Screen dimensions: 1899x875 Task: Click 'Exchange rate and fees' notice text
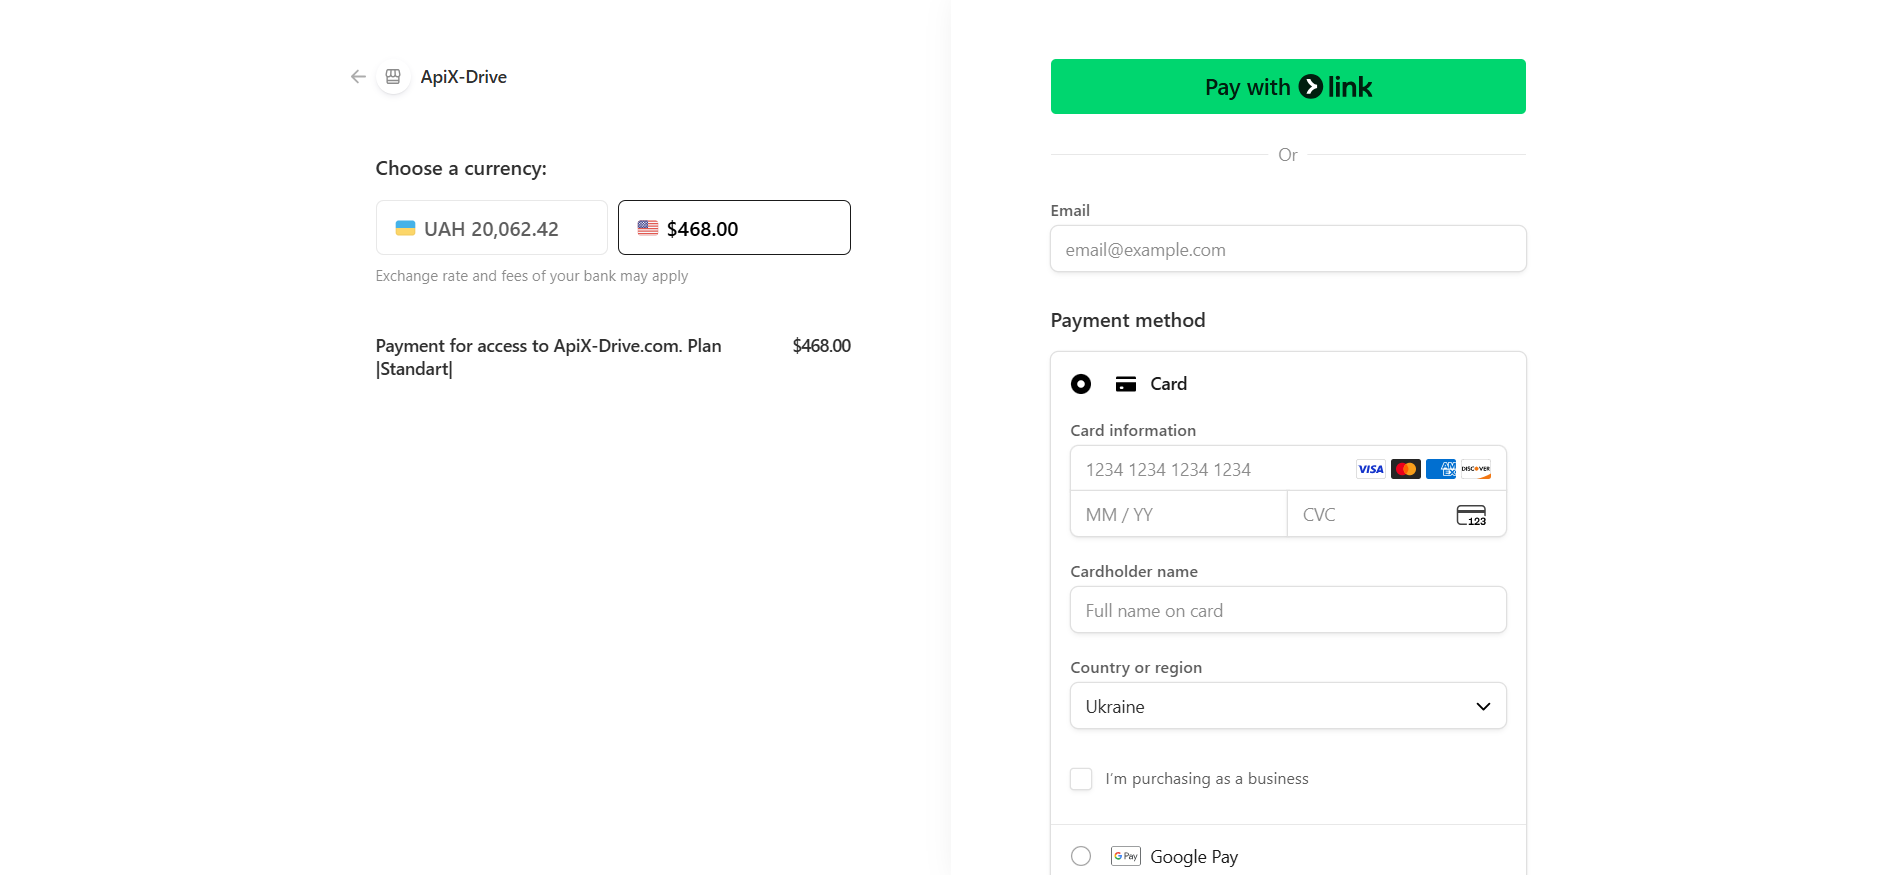coord(532,276)
